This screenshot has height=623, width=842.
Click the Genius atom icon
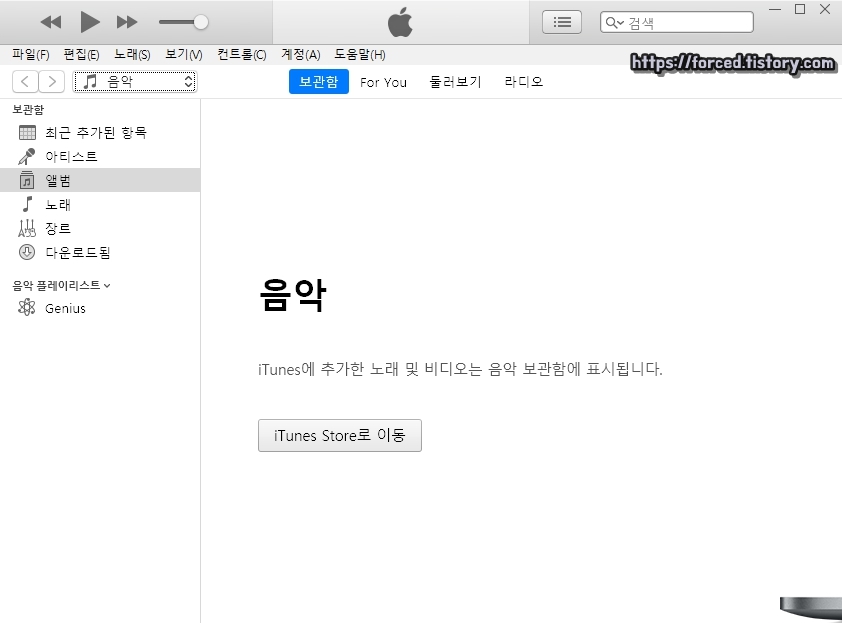(27, 308)
